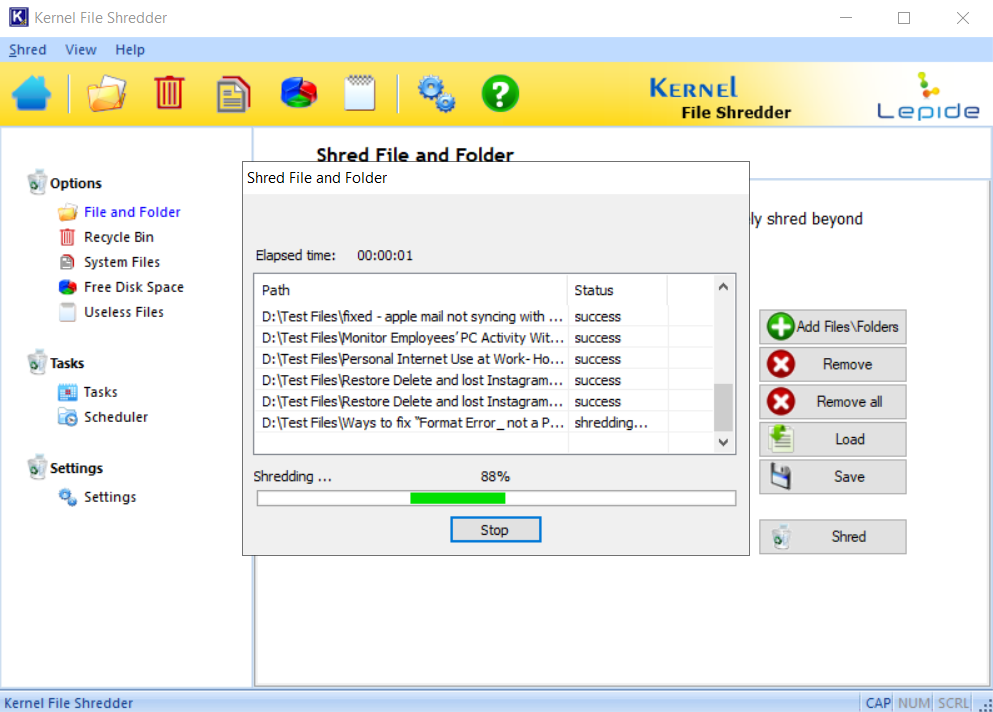Viewport: 993px width, 712px height.
Task: Click the gear icon beside Settings
Action: pyautogui.click(x=67, y=497)
